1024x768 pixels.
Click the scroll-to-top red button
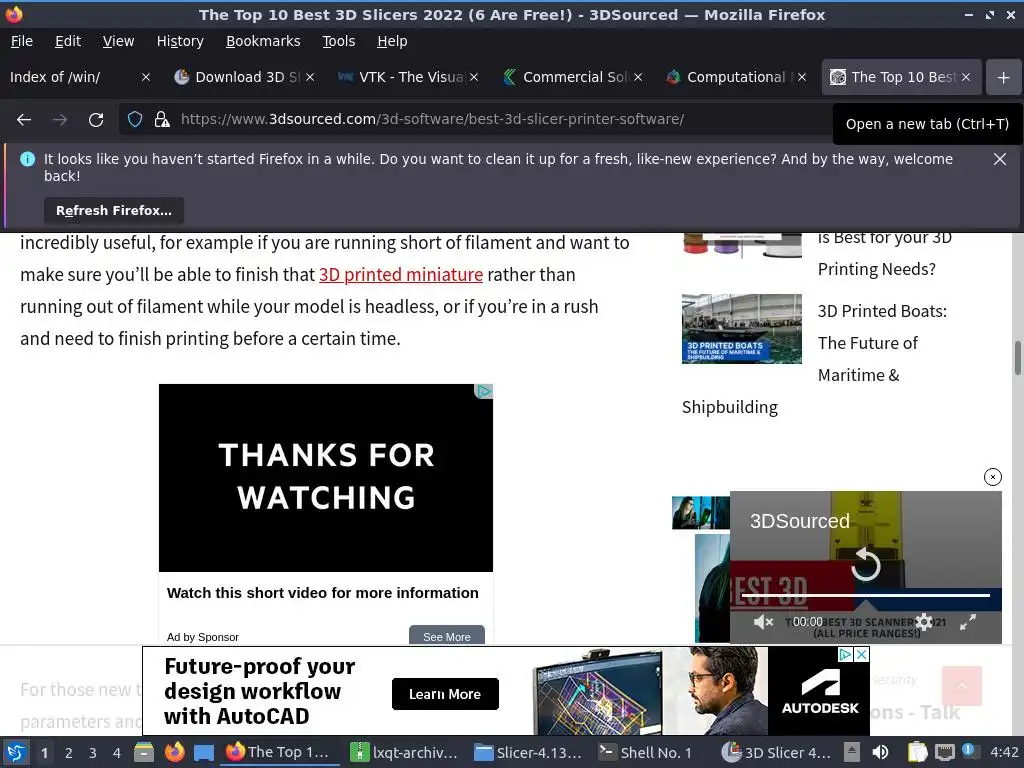[961, 686]
